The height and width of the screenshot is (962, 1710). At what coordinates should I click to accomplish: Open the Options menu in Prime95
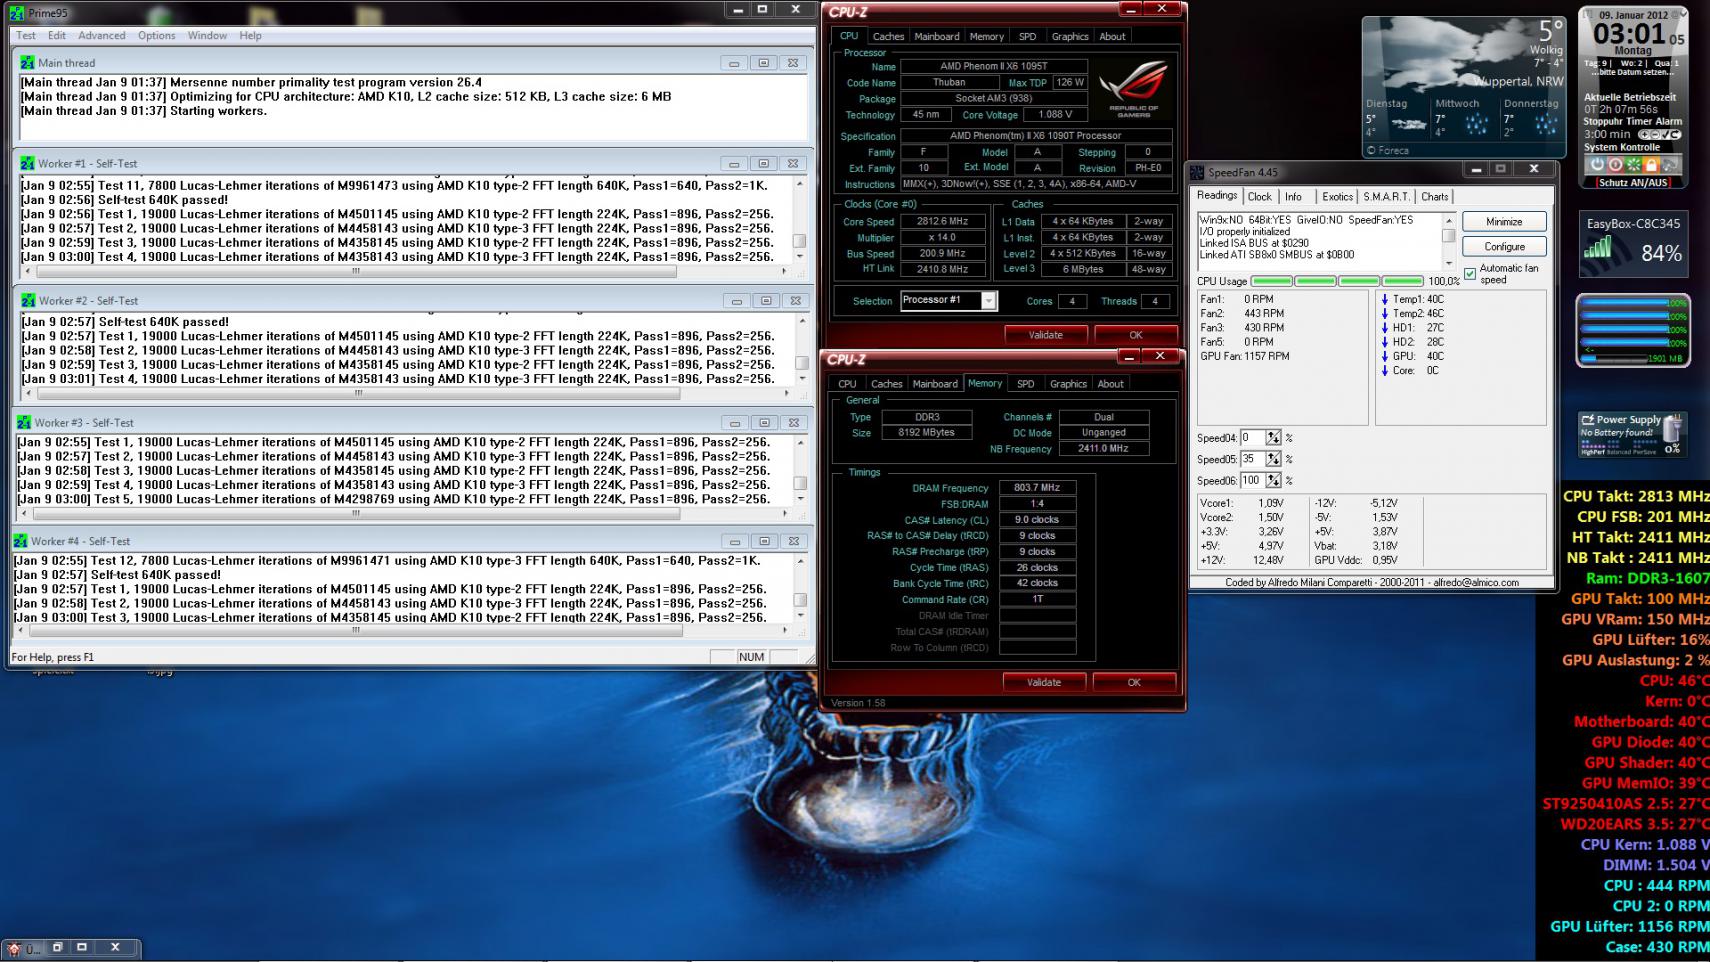tap(157, 35)
